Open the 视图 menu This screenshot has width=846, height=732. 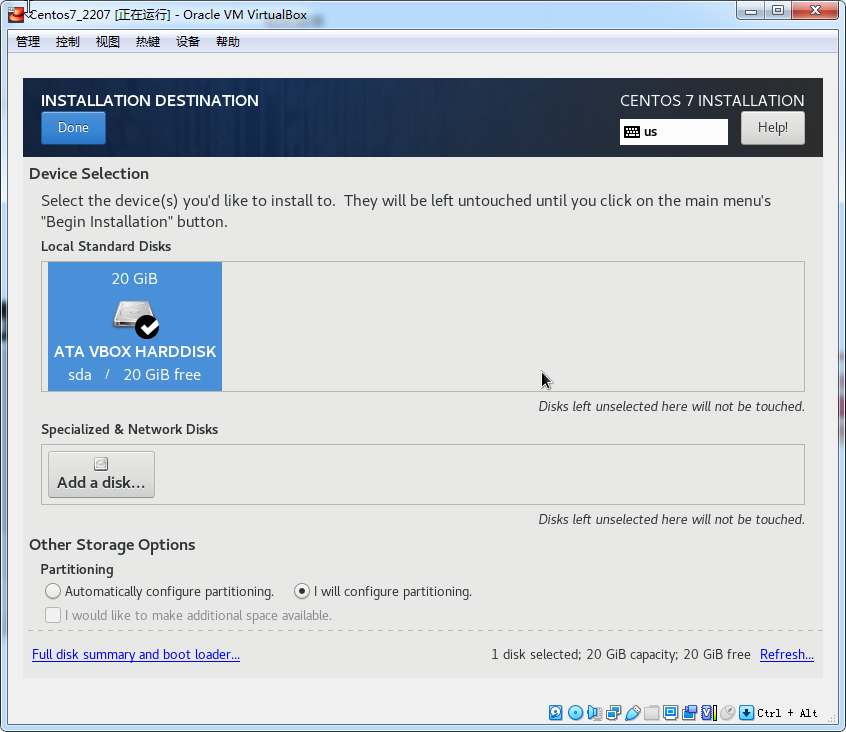[x=108, y=42]
